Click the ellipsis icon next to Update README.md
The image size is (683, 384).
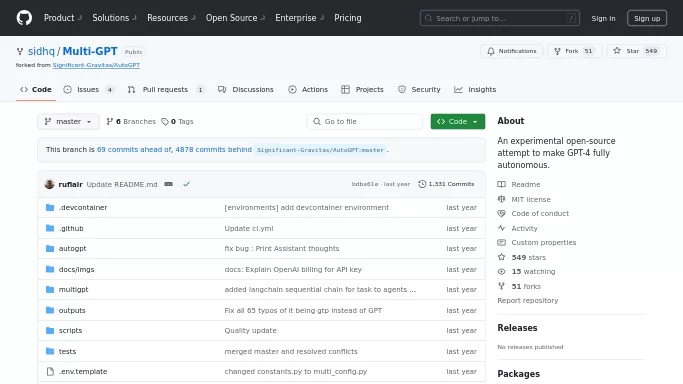[169, 184]
